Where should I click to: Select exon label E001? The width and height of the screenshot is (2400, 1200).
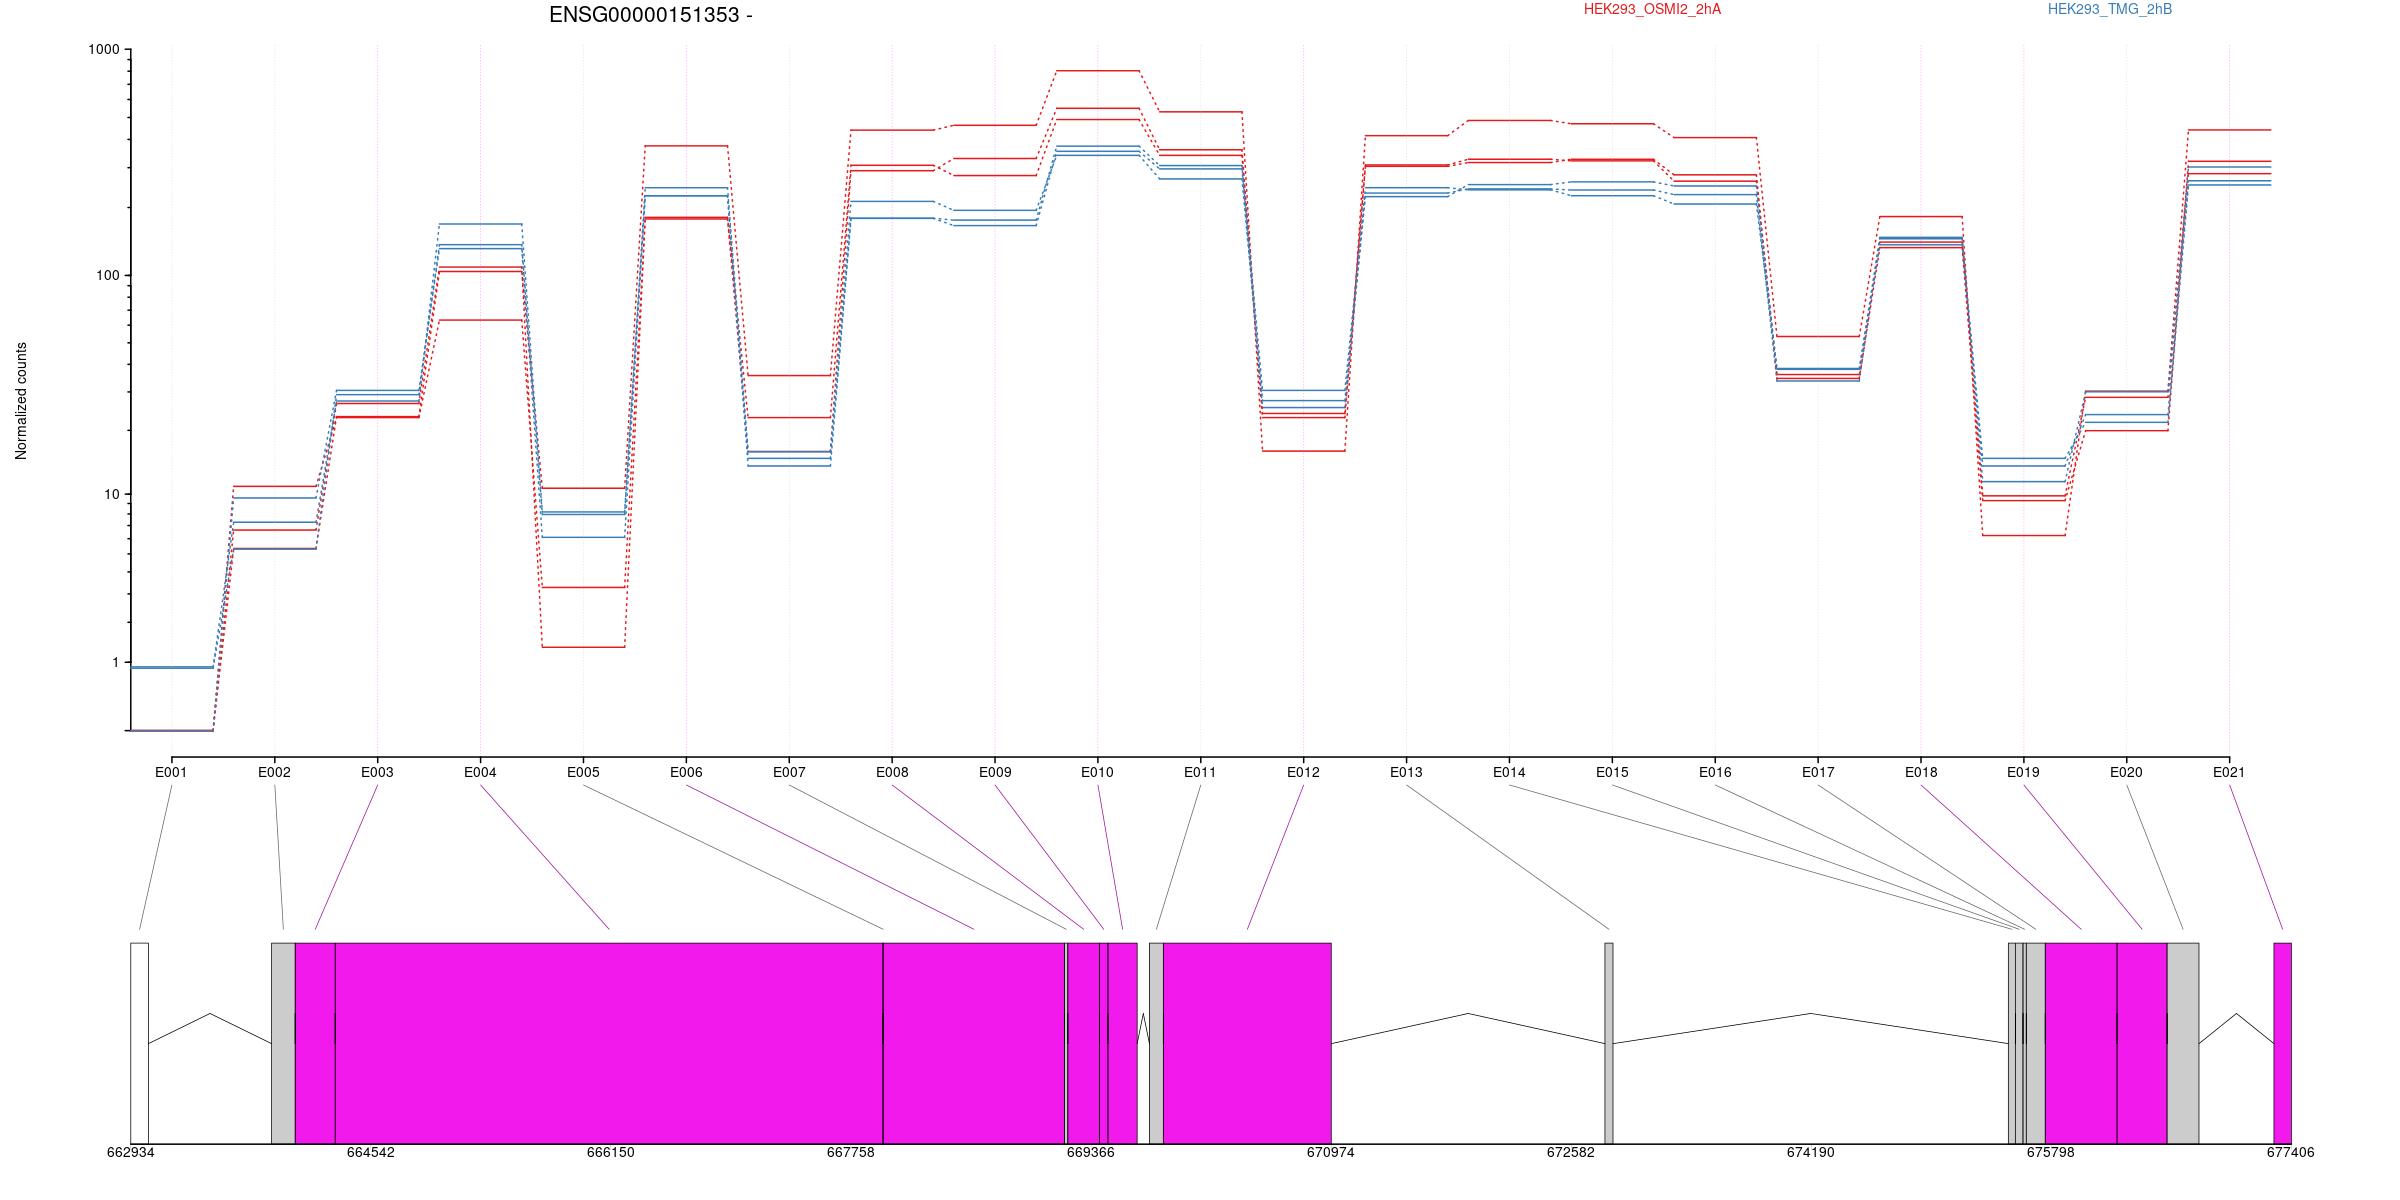click(x=171, y=772)
